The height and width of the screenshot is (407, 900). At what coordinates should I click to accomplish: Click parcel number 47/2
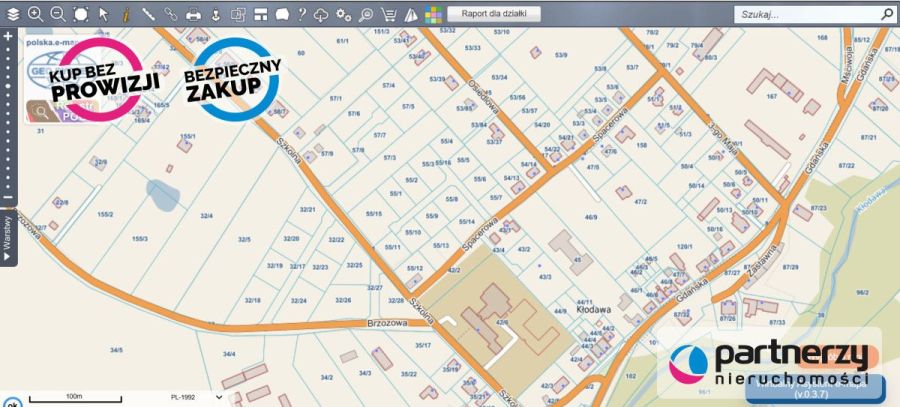click(x=641, y=201)
